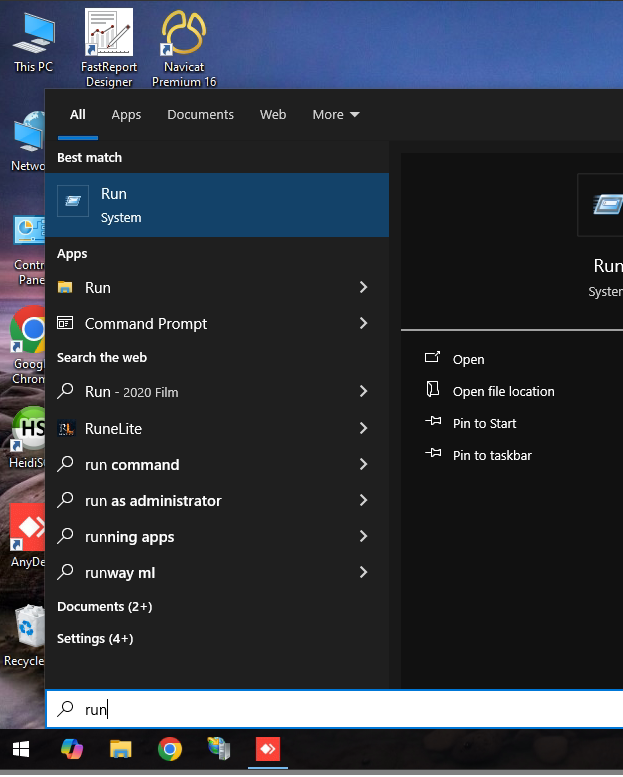Open Command Prompt from Apps list

click(x=146, y=324)
